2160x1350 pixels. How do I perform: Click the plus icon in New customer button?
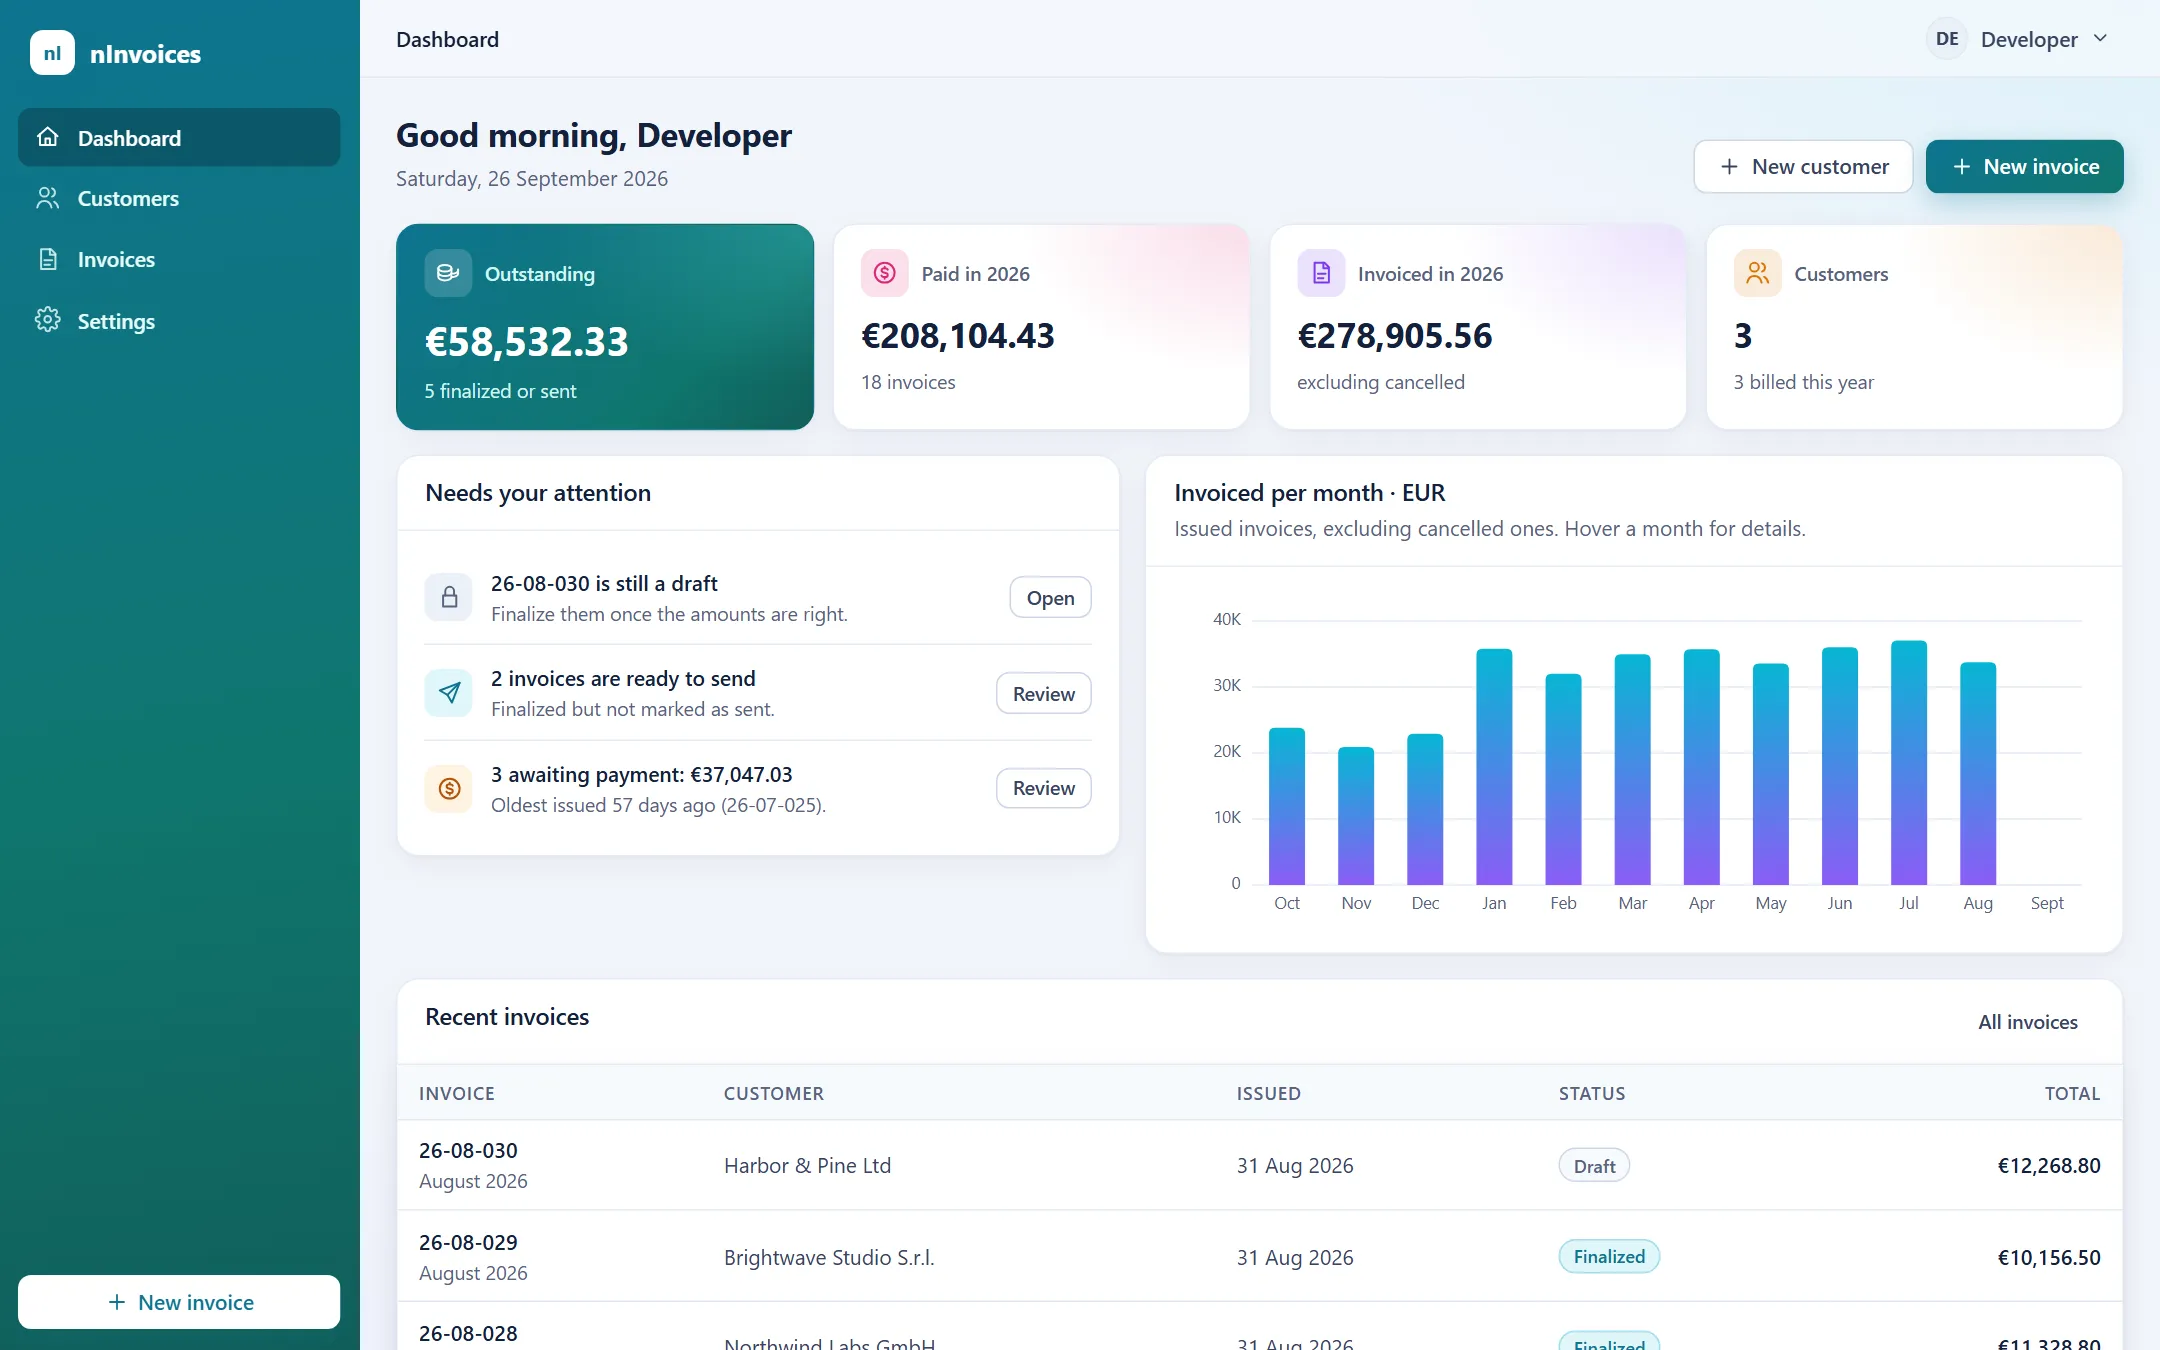click(x=1729, y=166)
